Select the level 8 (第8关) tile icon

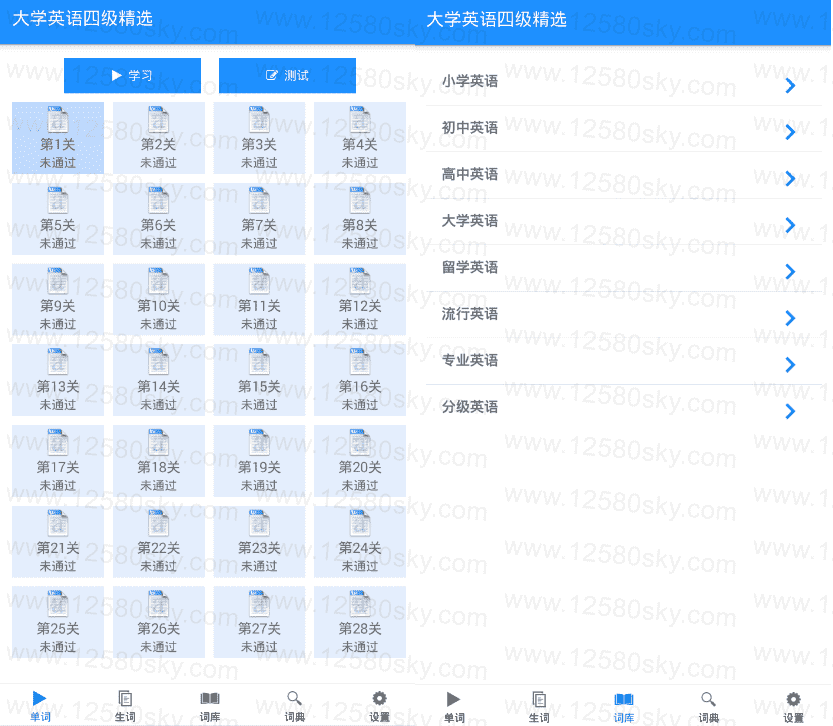[x=359, y=202]
